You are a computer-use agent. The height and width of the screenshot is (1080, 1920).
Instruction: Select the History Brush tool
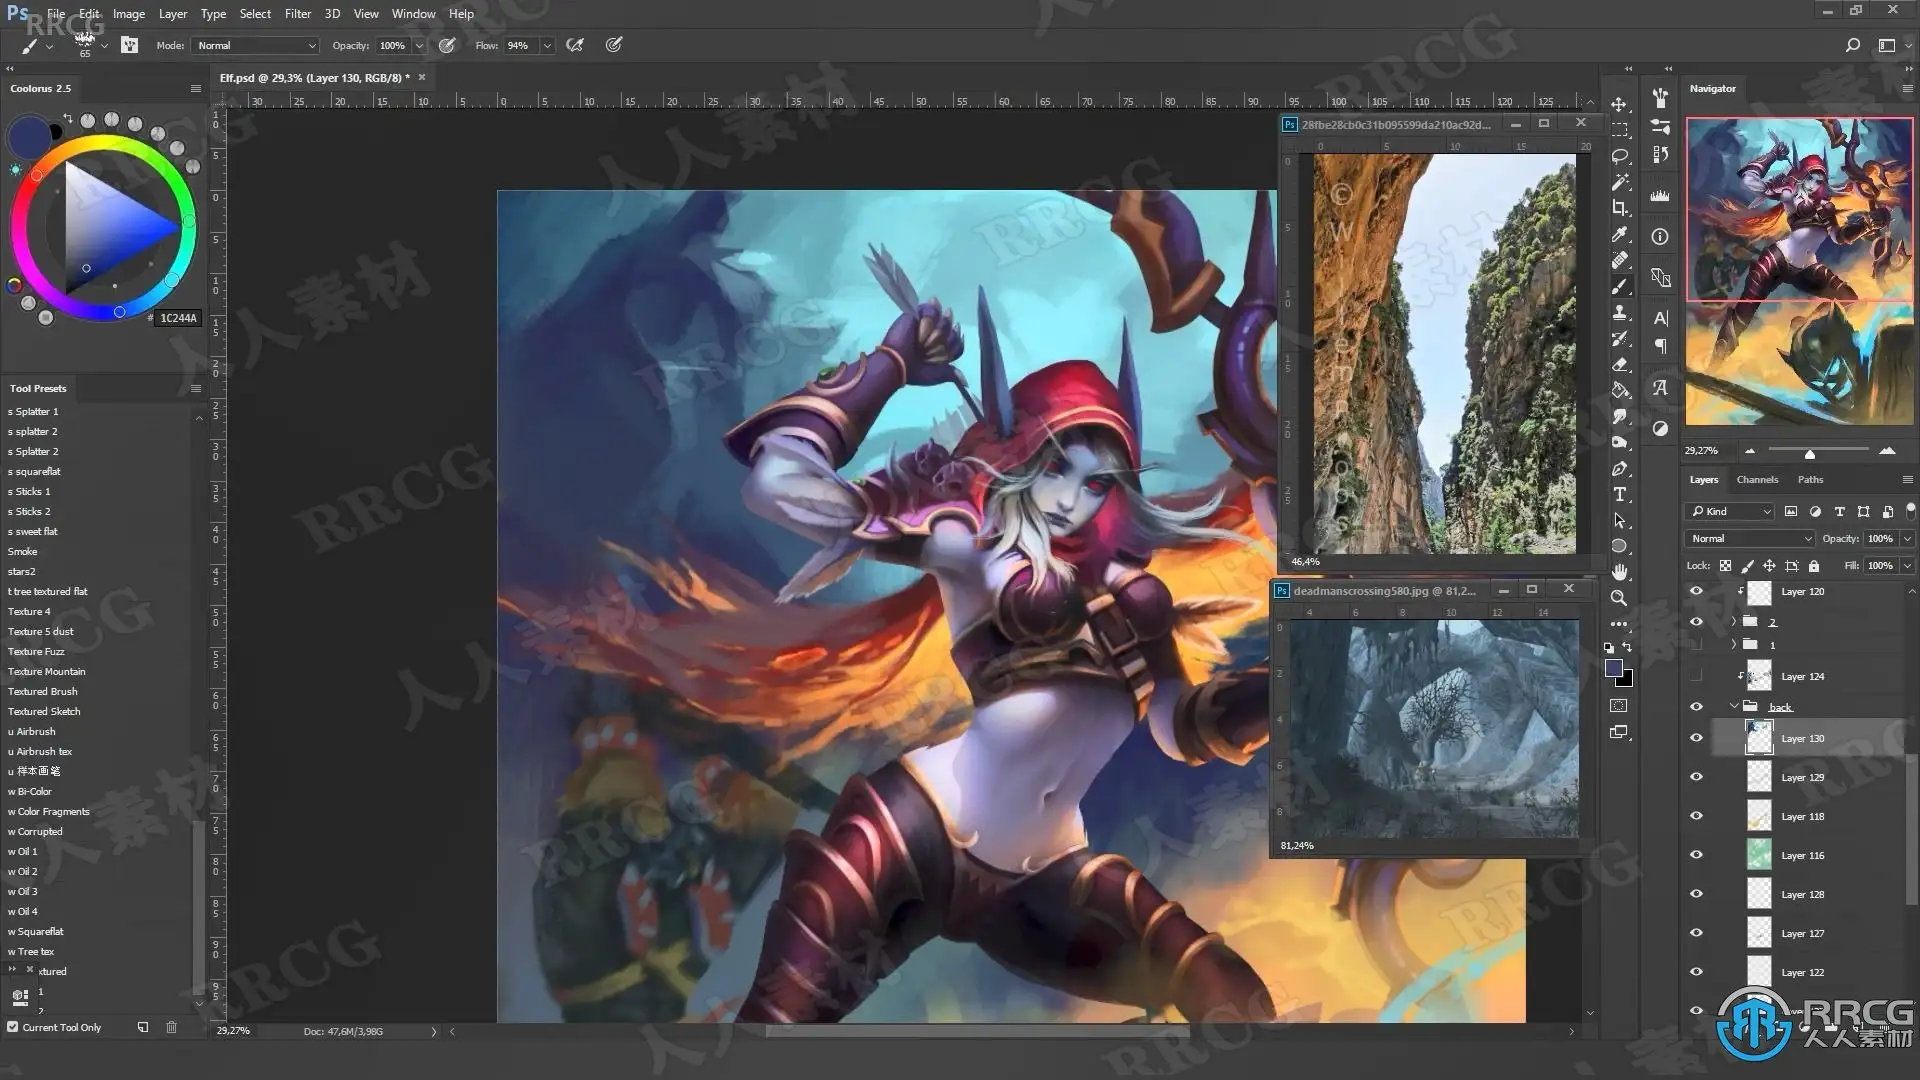click(1620, 339)
